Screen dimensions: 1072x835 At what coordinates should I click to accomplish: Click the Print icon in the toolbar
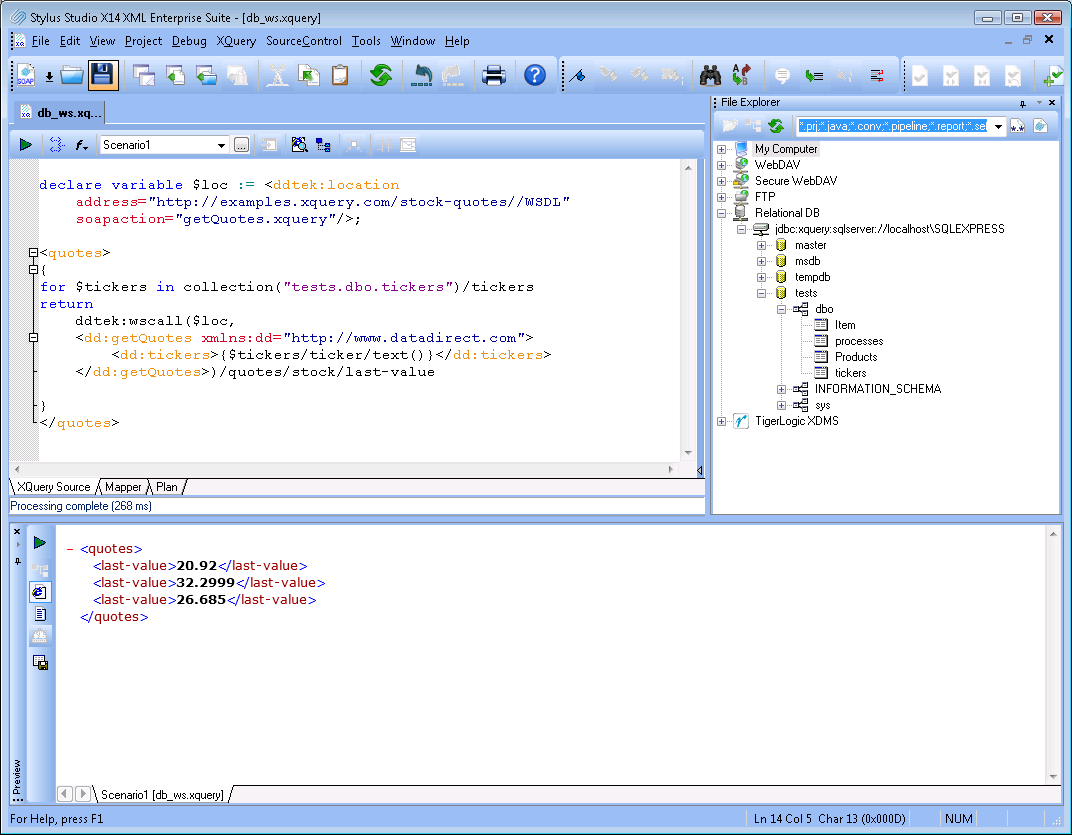pyautogui.click(x=493, y=75)
